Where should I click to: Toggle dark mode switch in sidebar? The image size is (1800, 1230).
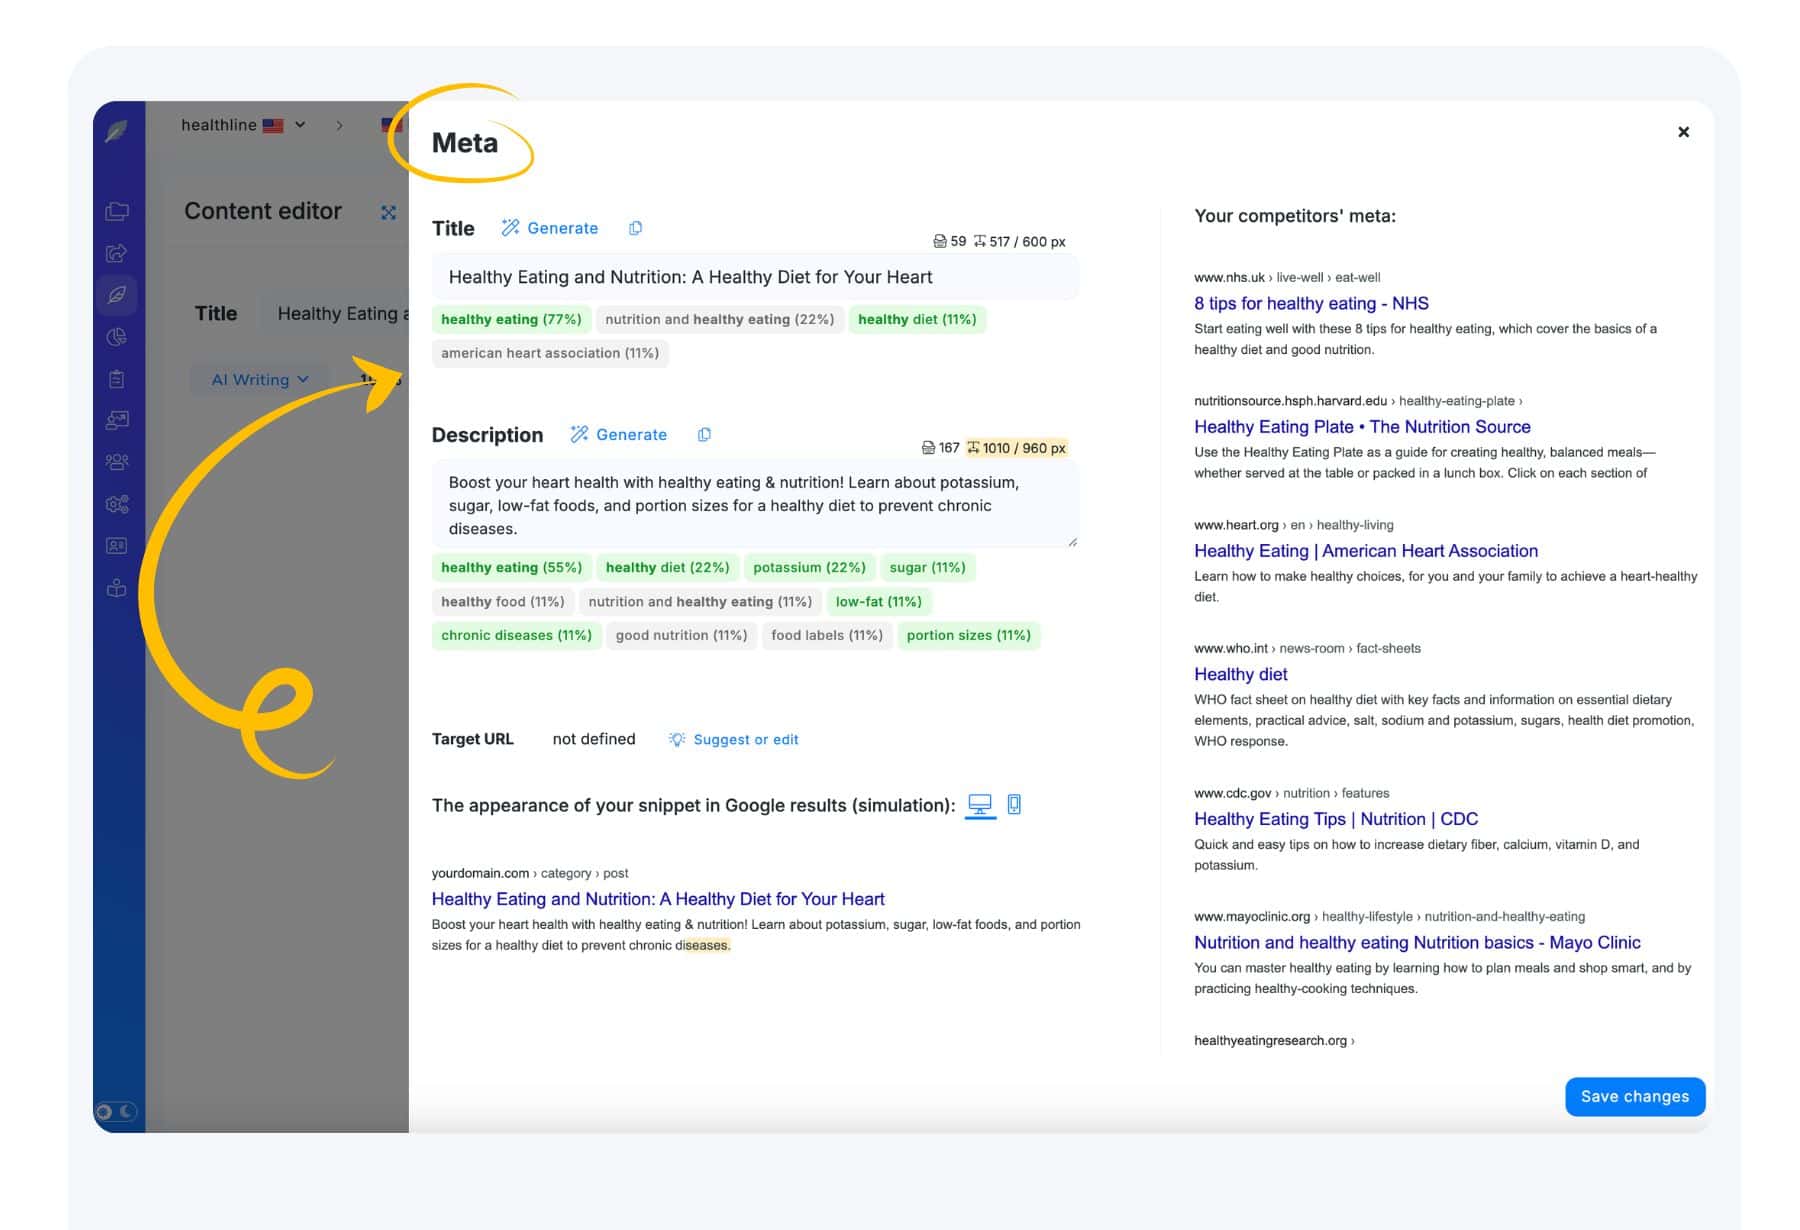point(116,1111)
